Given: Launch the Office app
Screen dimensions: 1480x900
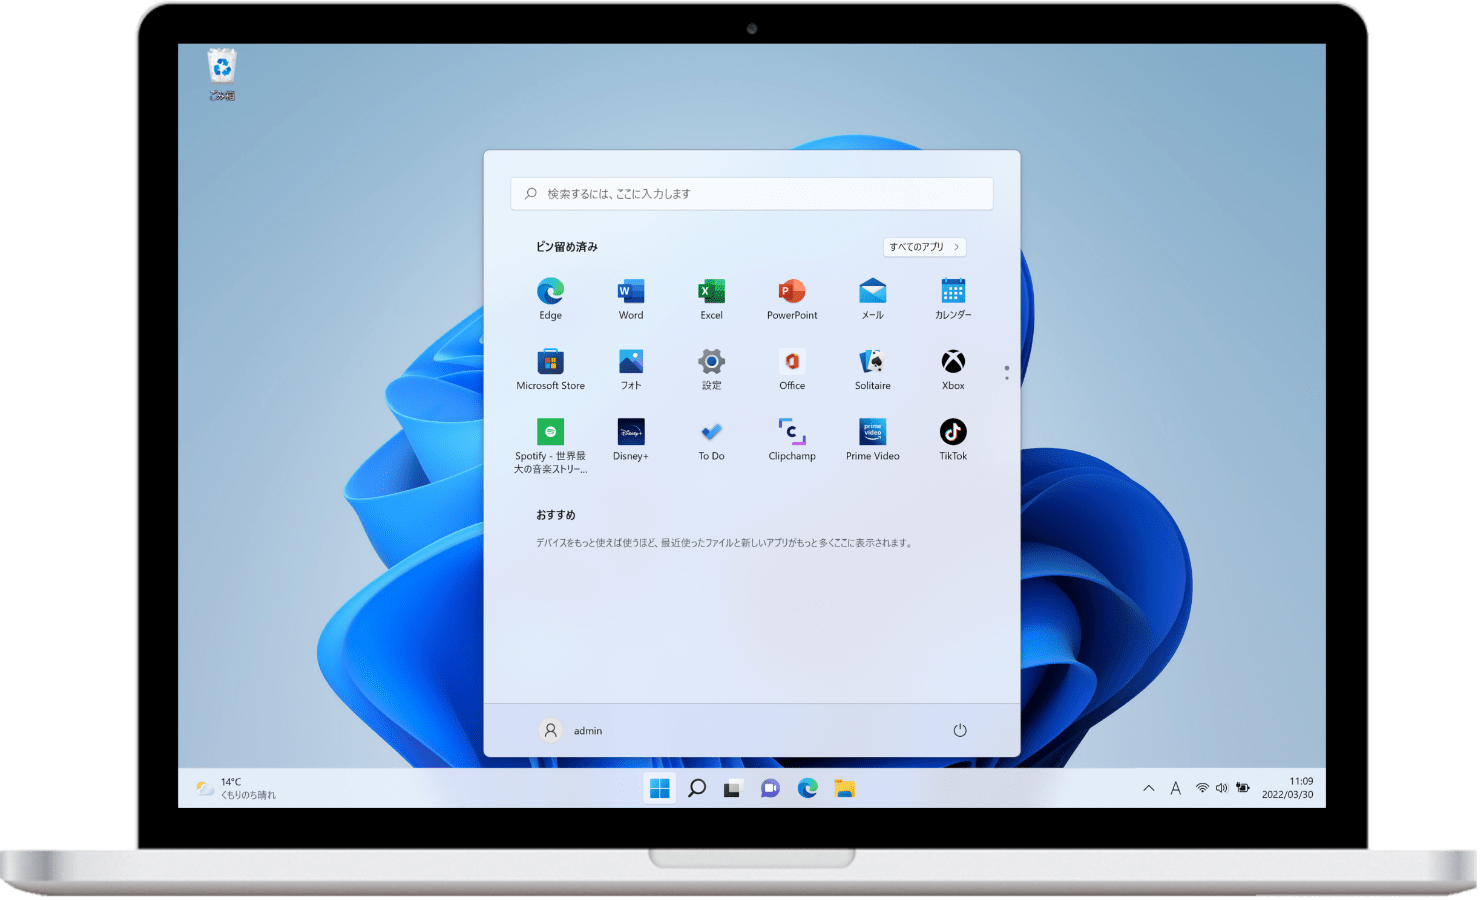Looking at the screenshot, I should coord(792,369).
